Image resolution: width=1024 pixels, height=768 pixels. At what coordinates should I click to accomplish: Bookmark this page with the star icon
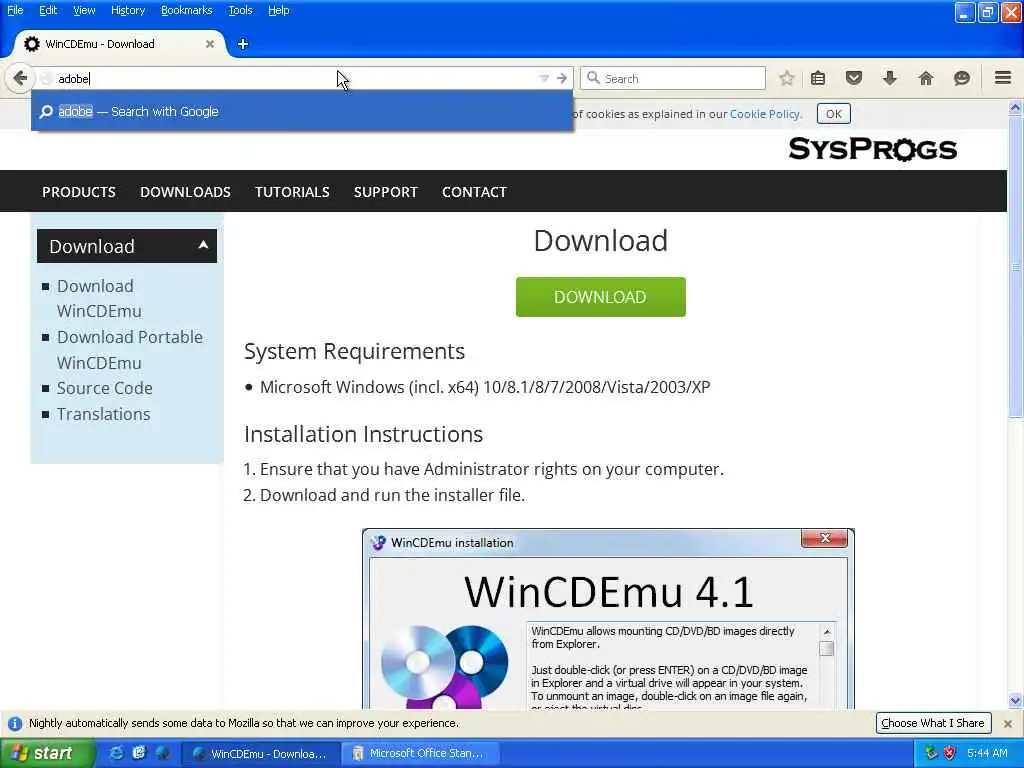787,78
